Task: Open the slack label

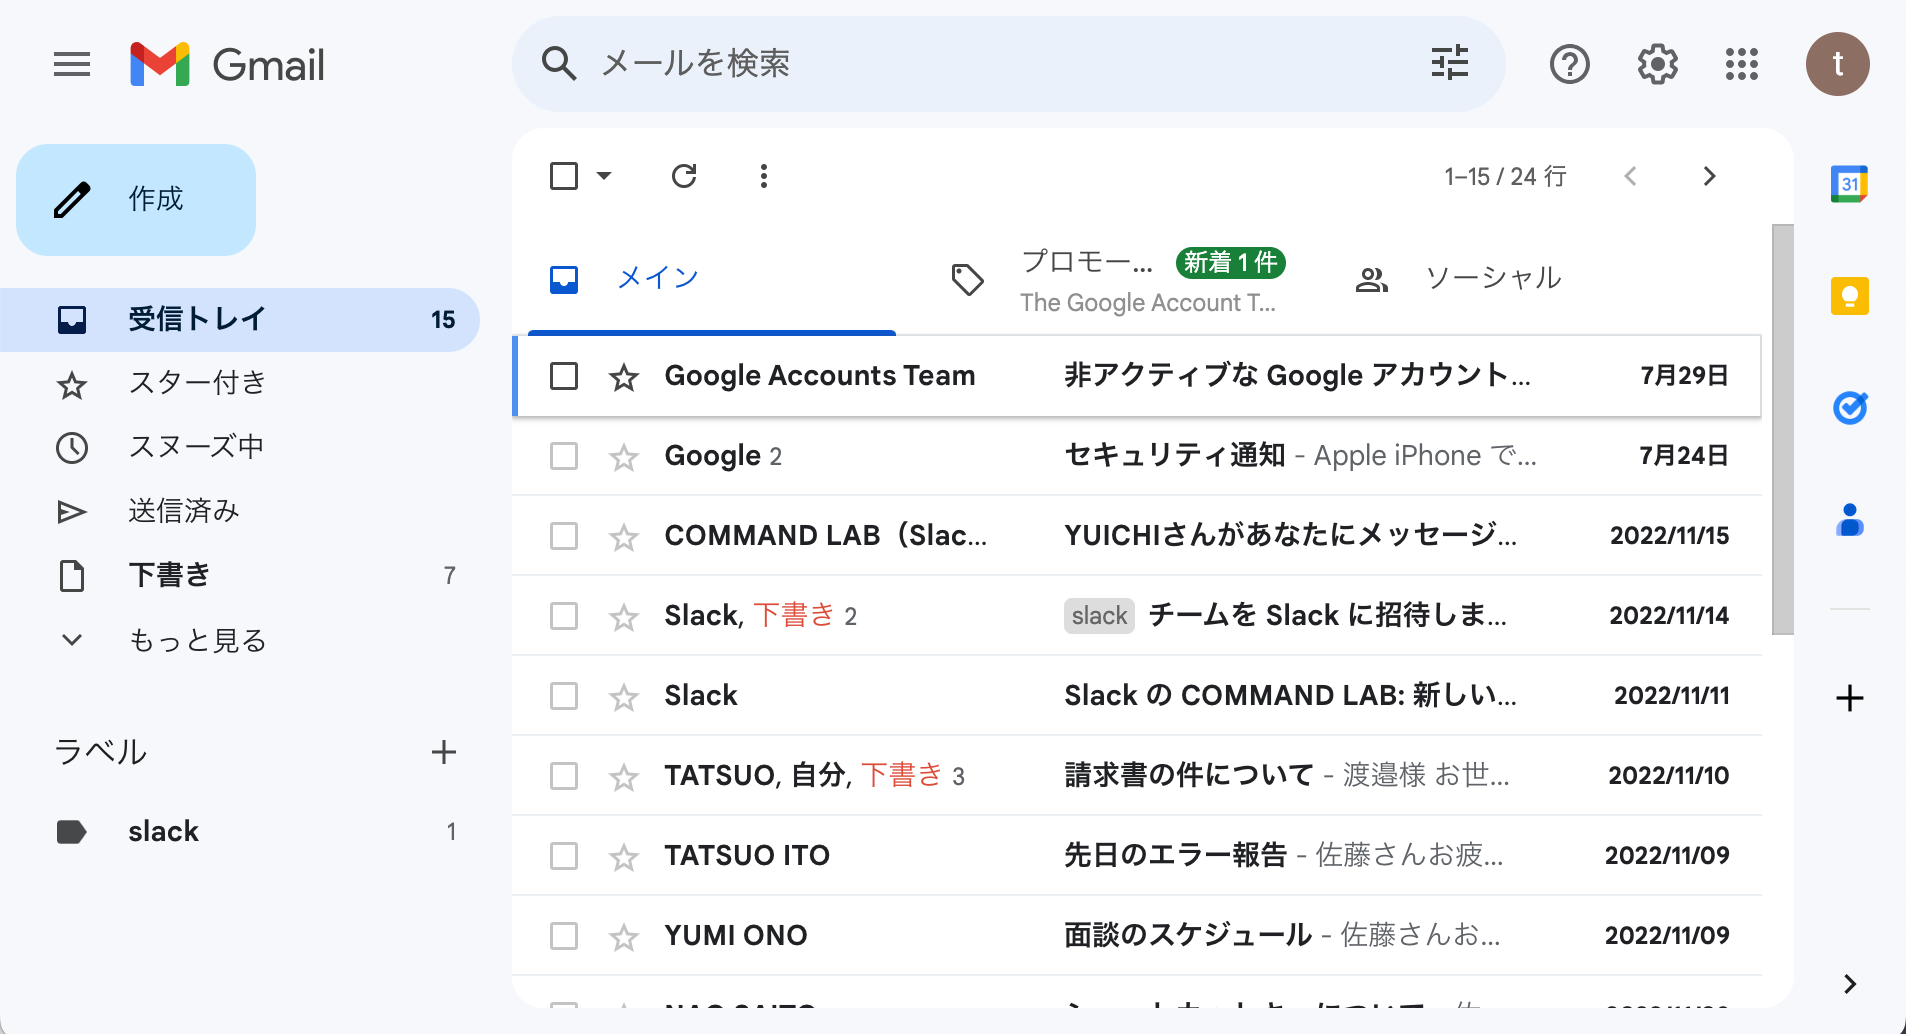Action: [240, 832]
